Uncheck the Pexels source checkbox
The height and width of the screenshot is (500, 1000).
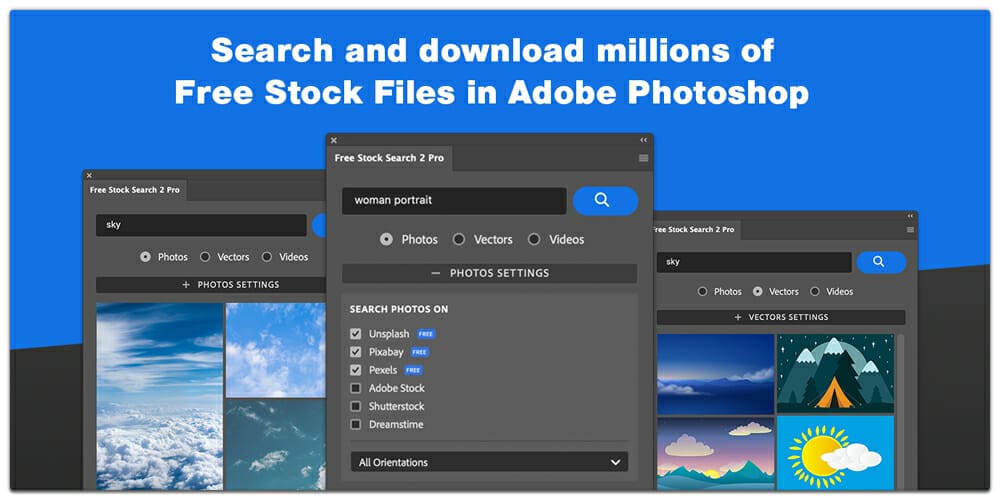356,370
